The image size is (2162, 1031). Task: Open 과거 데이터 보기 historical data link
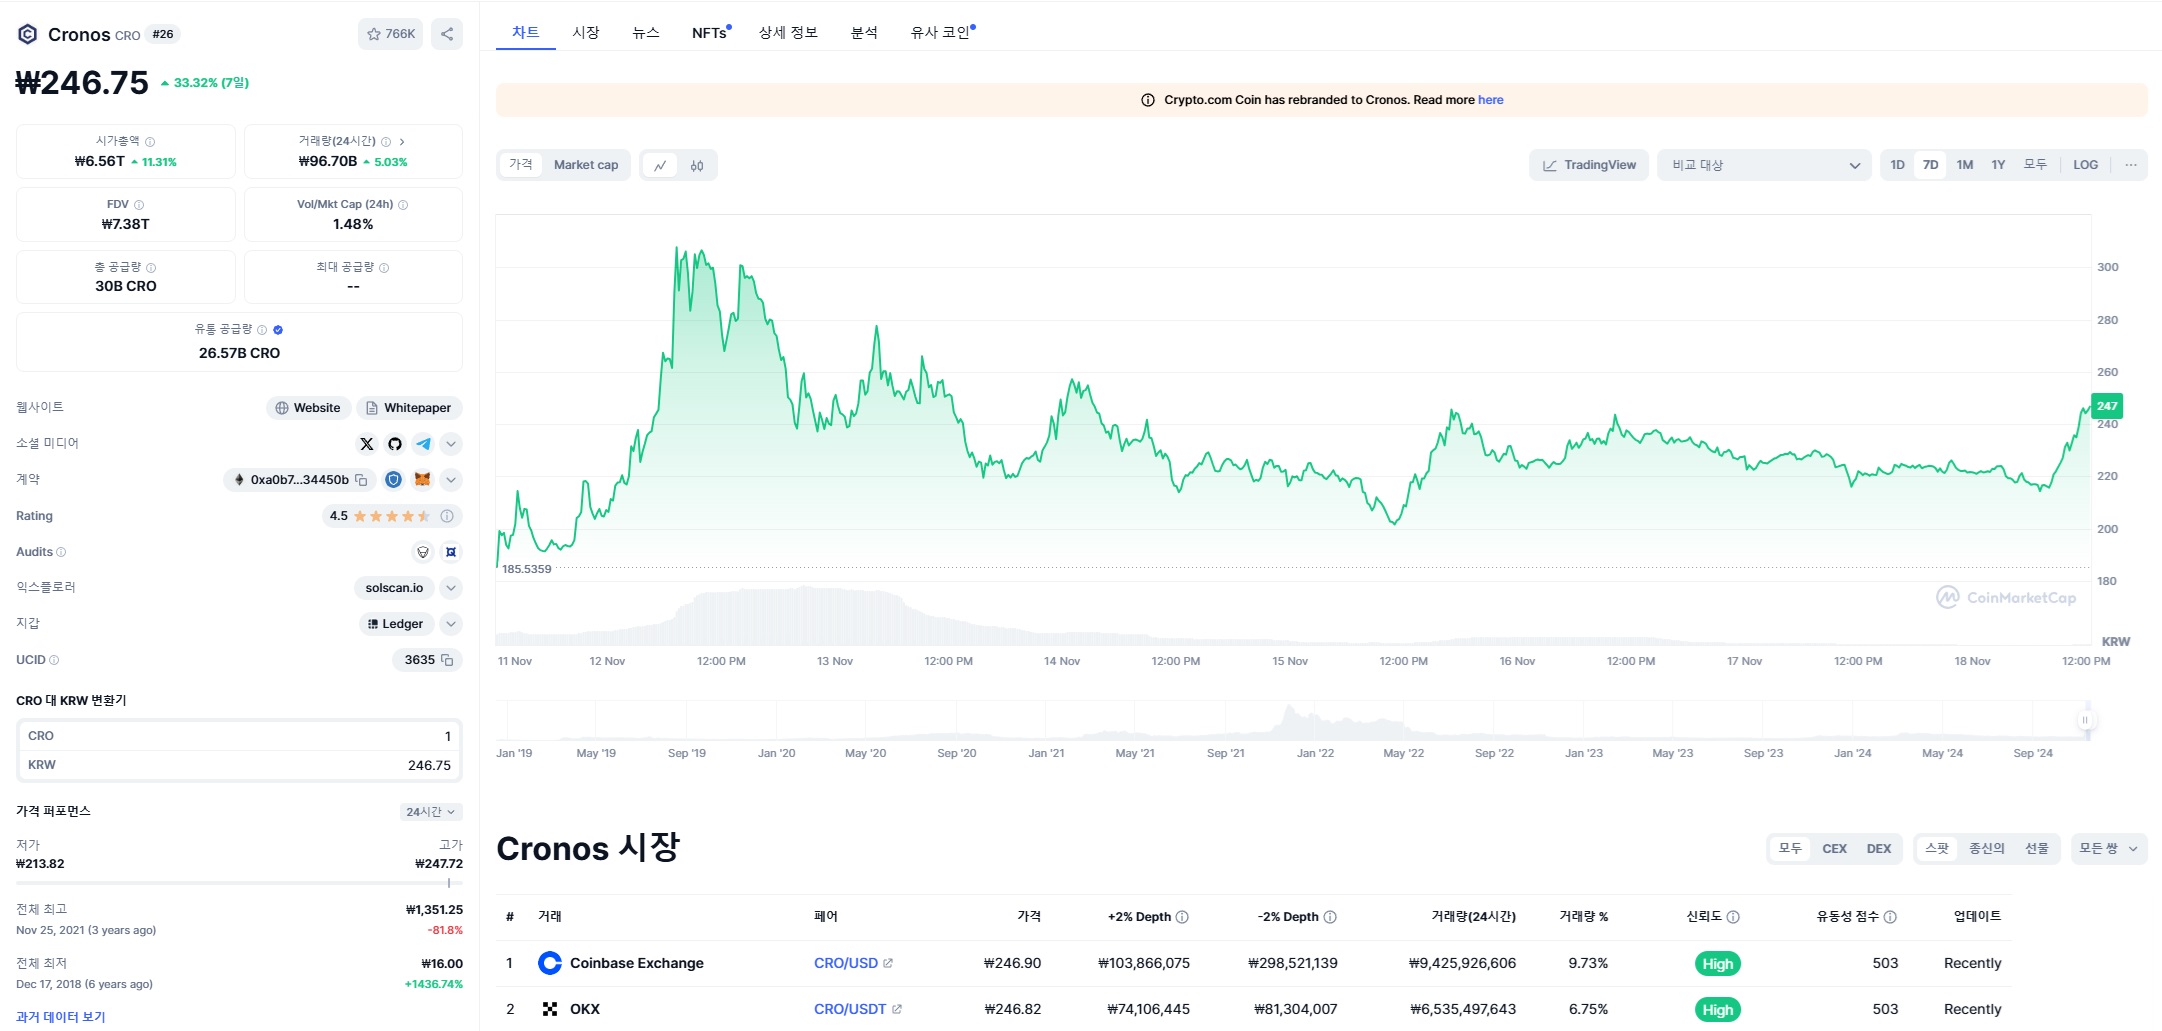coord(61,1017)
